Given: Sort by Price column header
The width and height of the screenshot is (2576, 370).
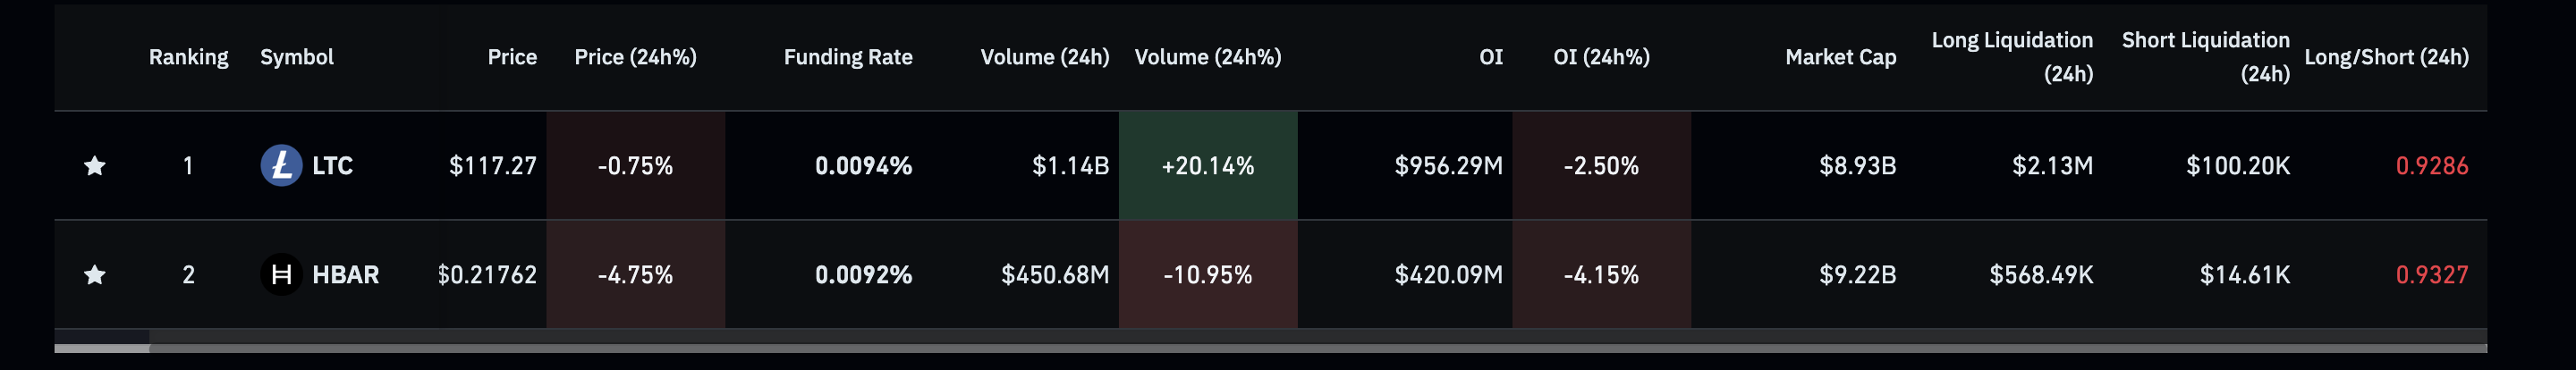Looking at the screenshot, I should point(512,57).
